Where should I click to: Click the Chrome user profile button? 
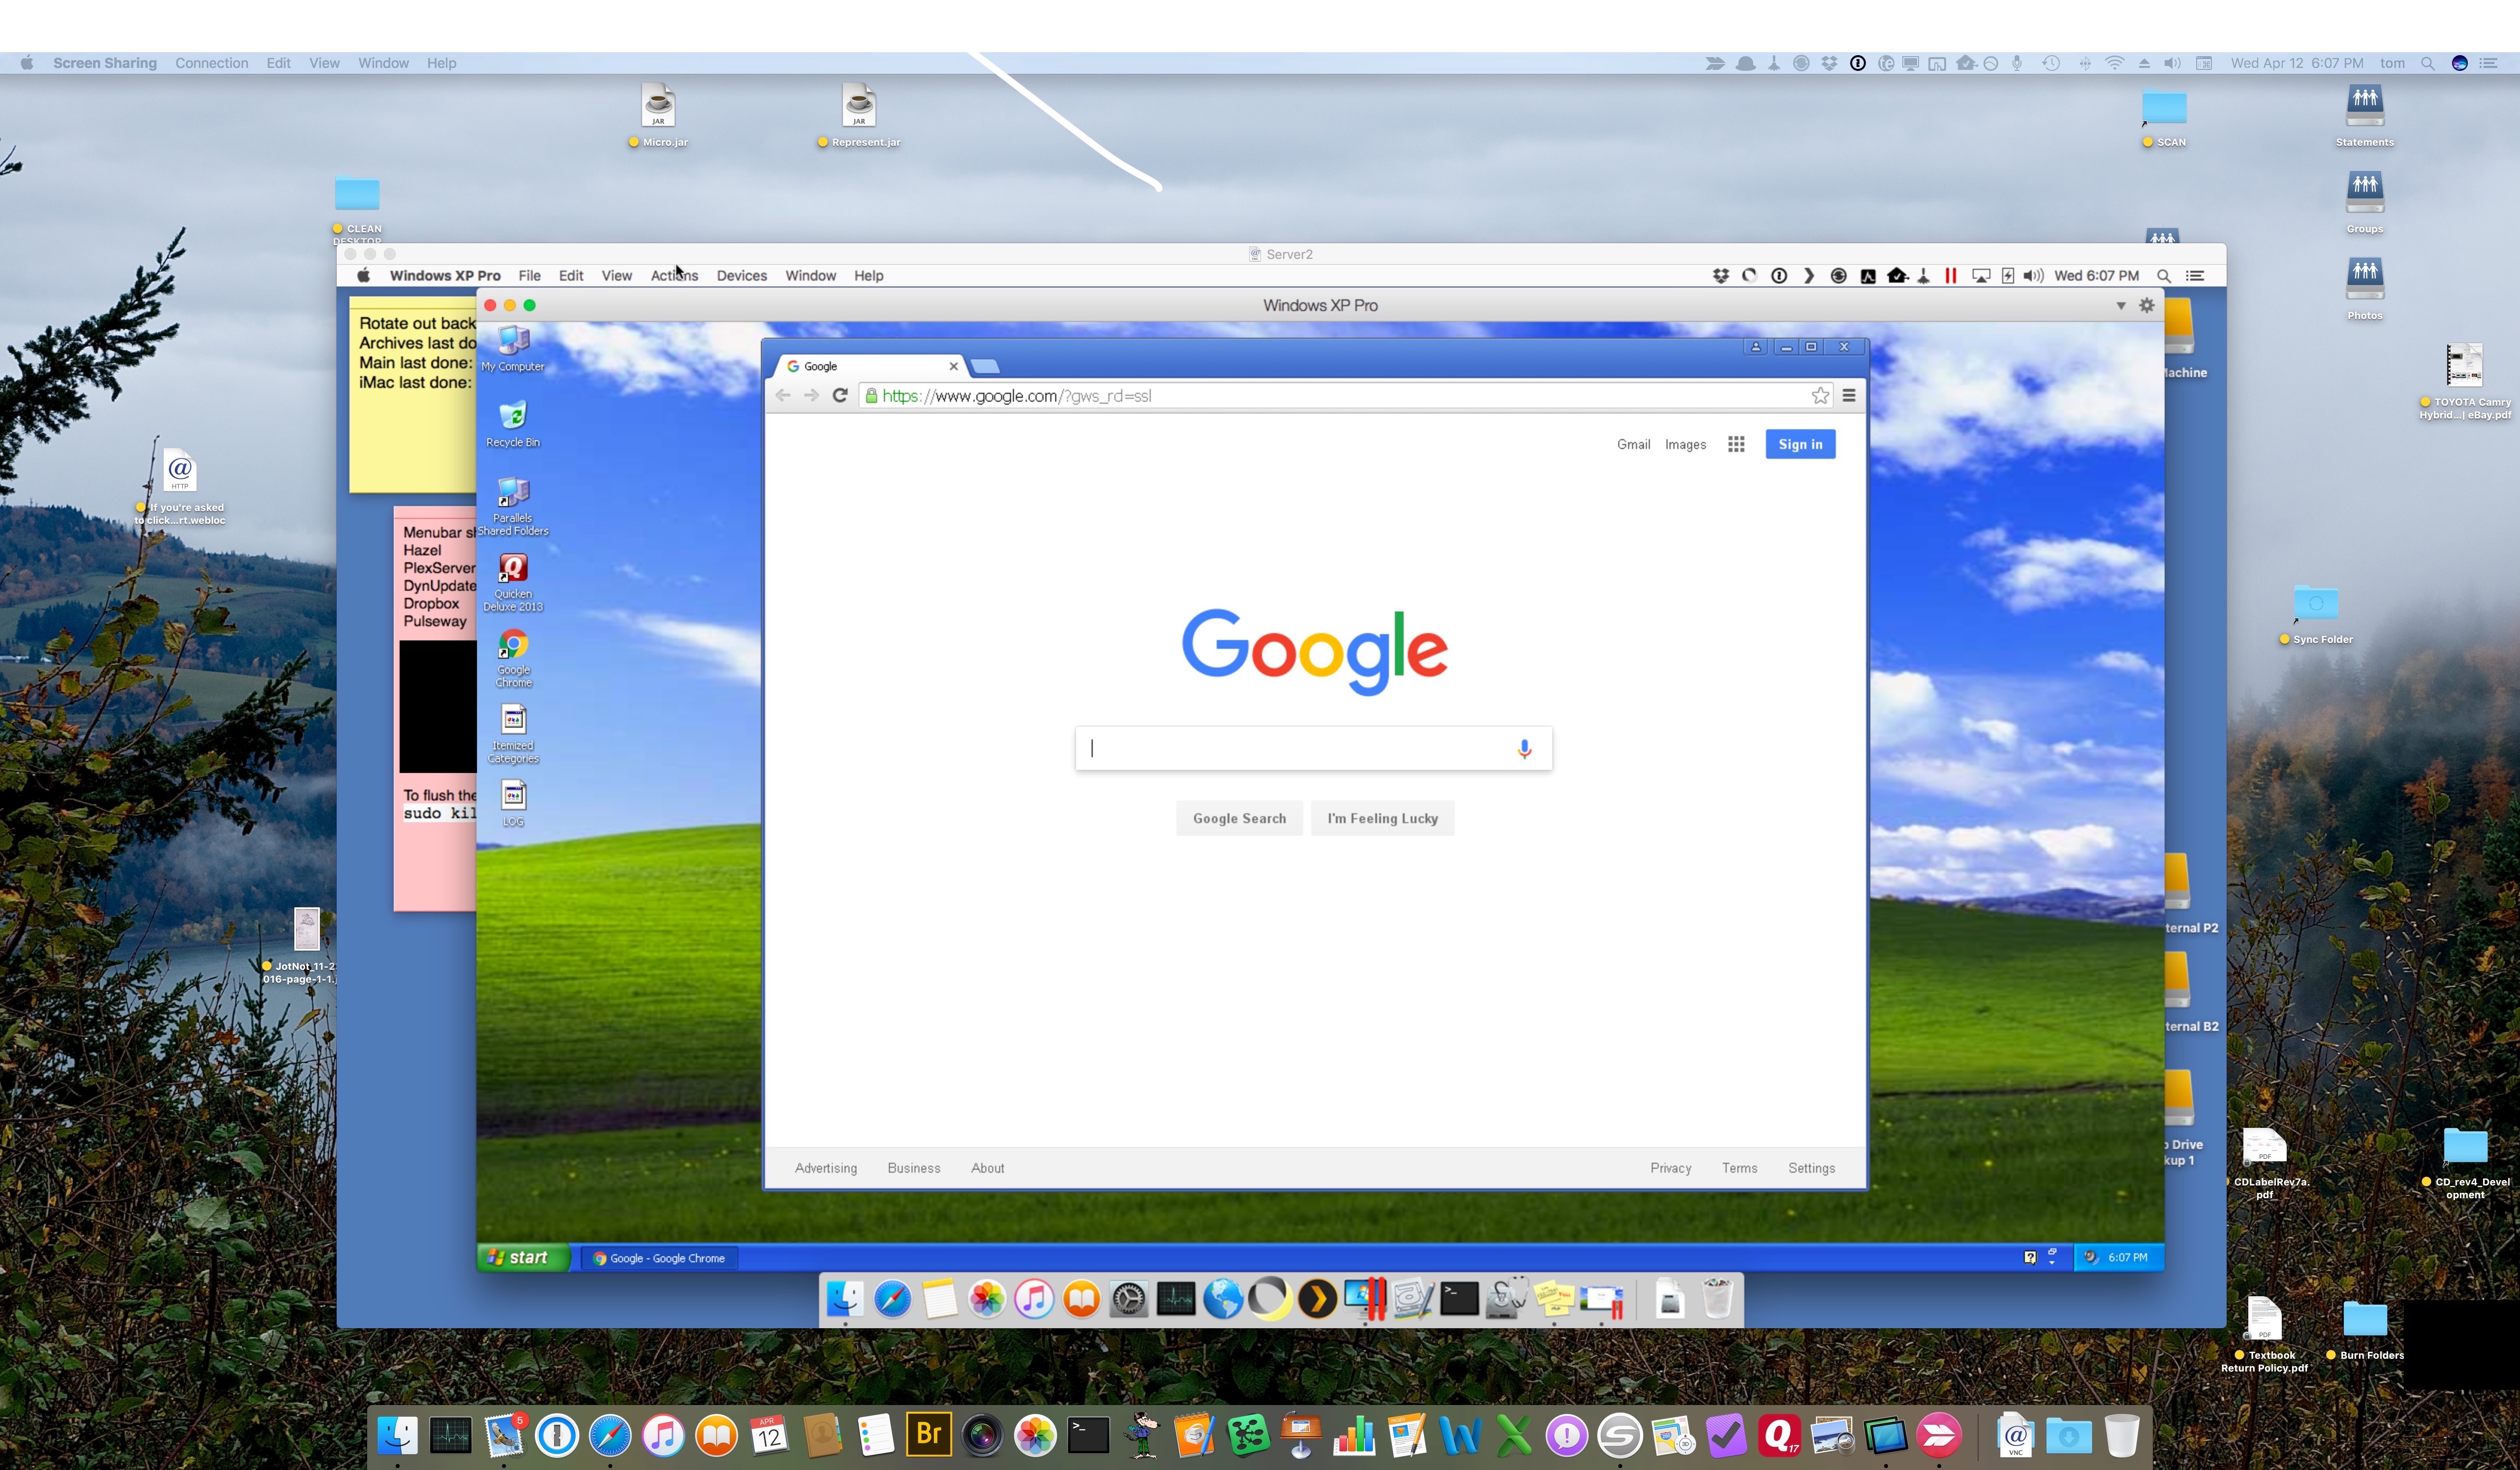(1755, 346)
